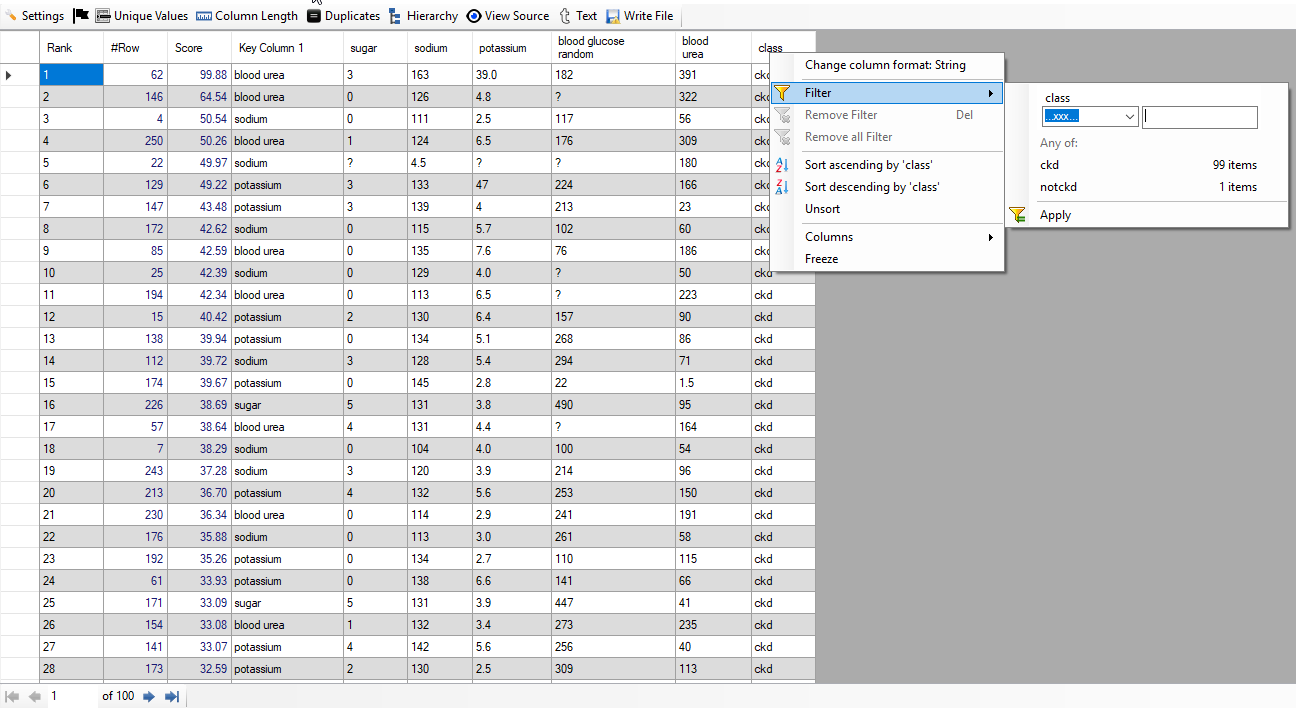Click the filter text input box
The width and height of the screenshot is (1296, 708).
[1199, 117]
